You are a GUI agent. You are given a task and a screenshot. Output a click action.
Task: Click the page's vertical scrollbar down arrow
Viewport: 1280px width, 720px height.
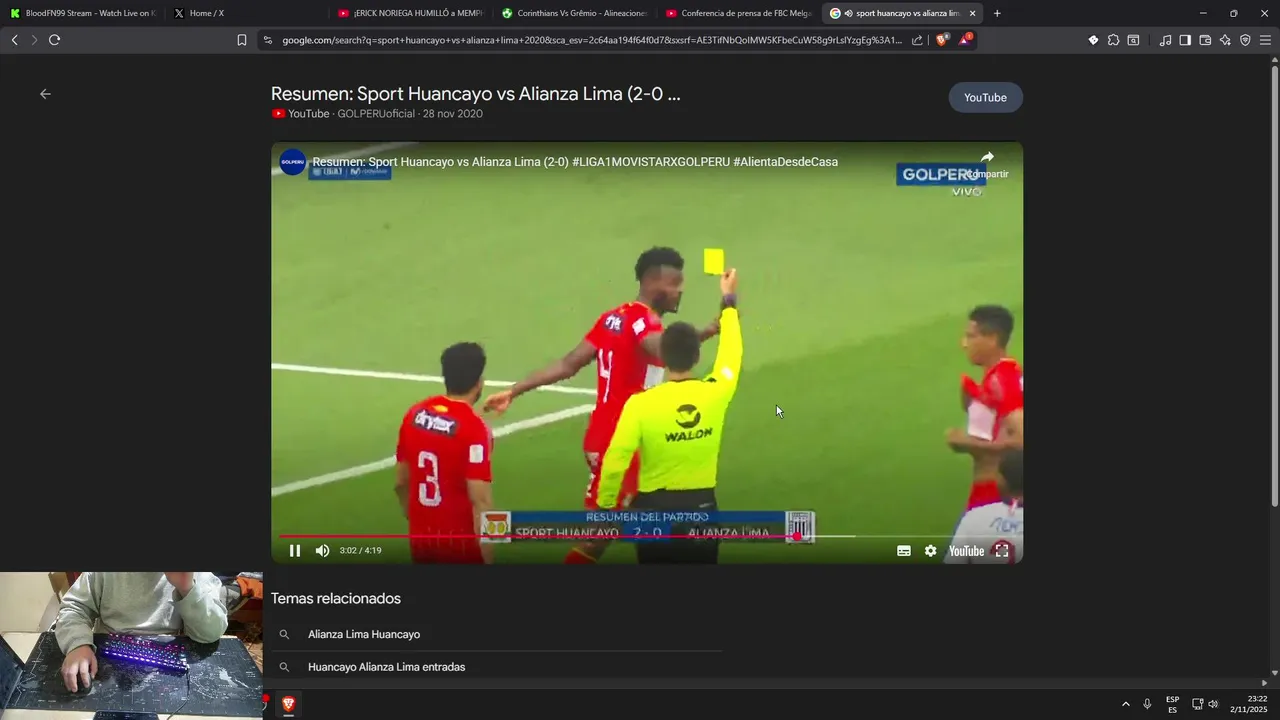[x=1273, y=672]
